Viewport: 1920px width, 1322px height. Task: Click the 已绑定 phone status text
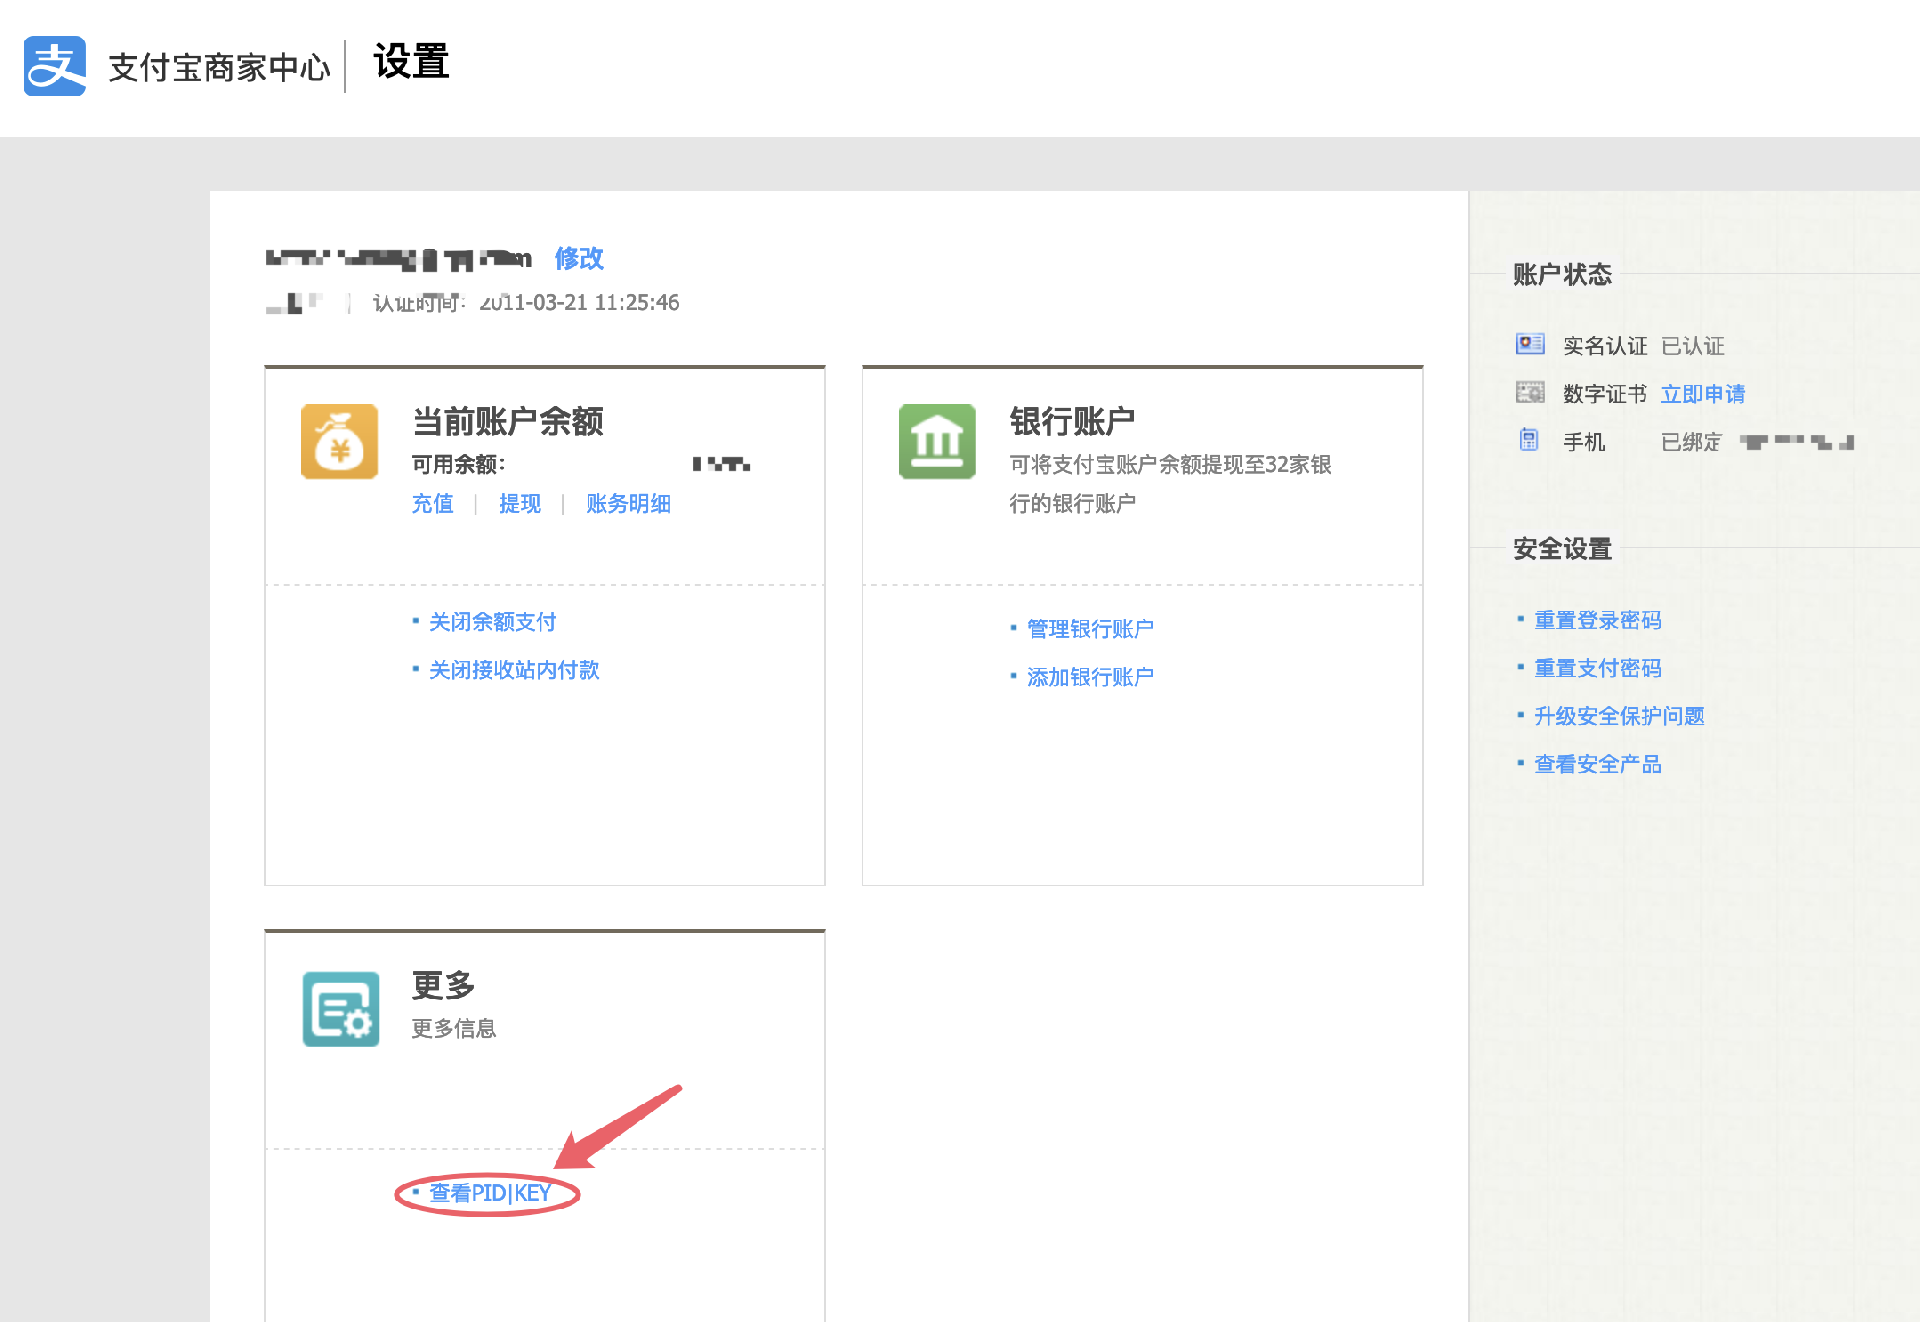1691,442
